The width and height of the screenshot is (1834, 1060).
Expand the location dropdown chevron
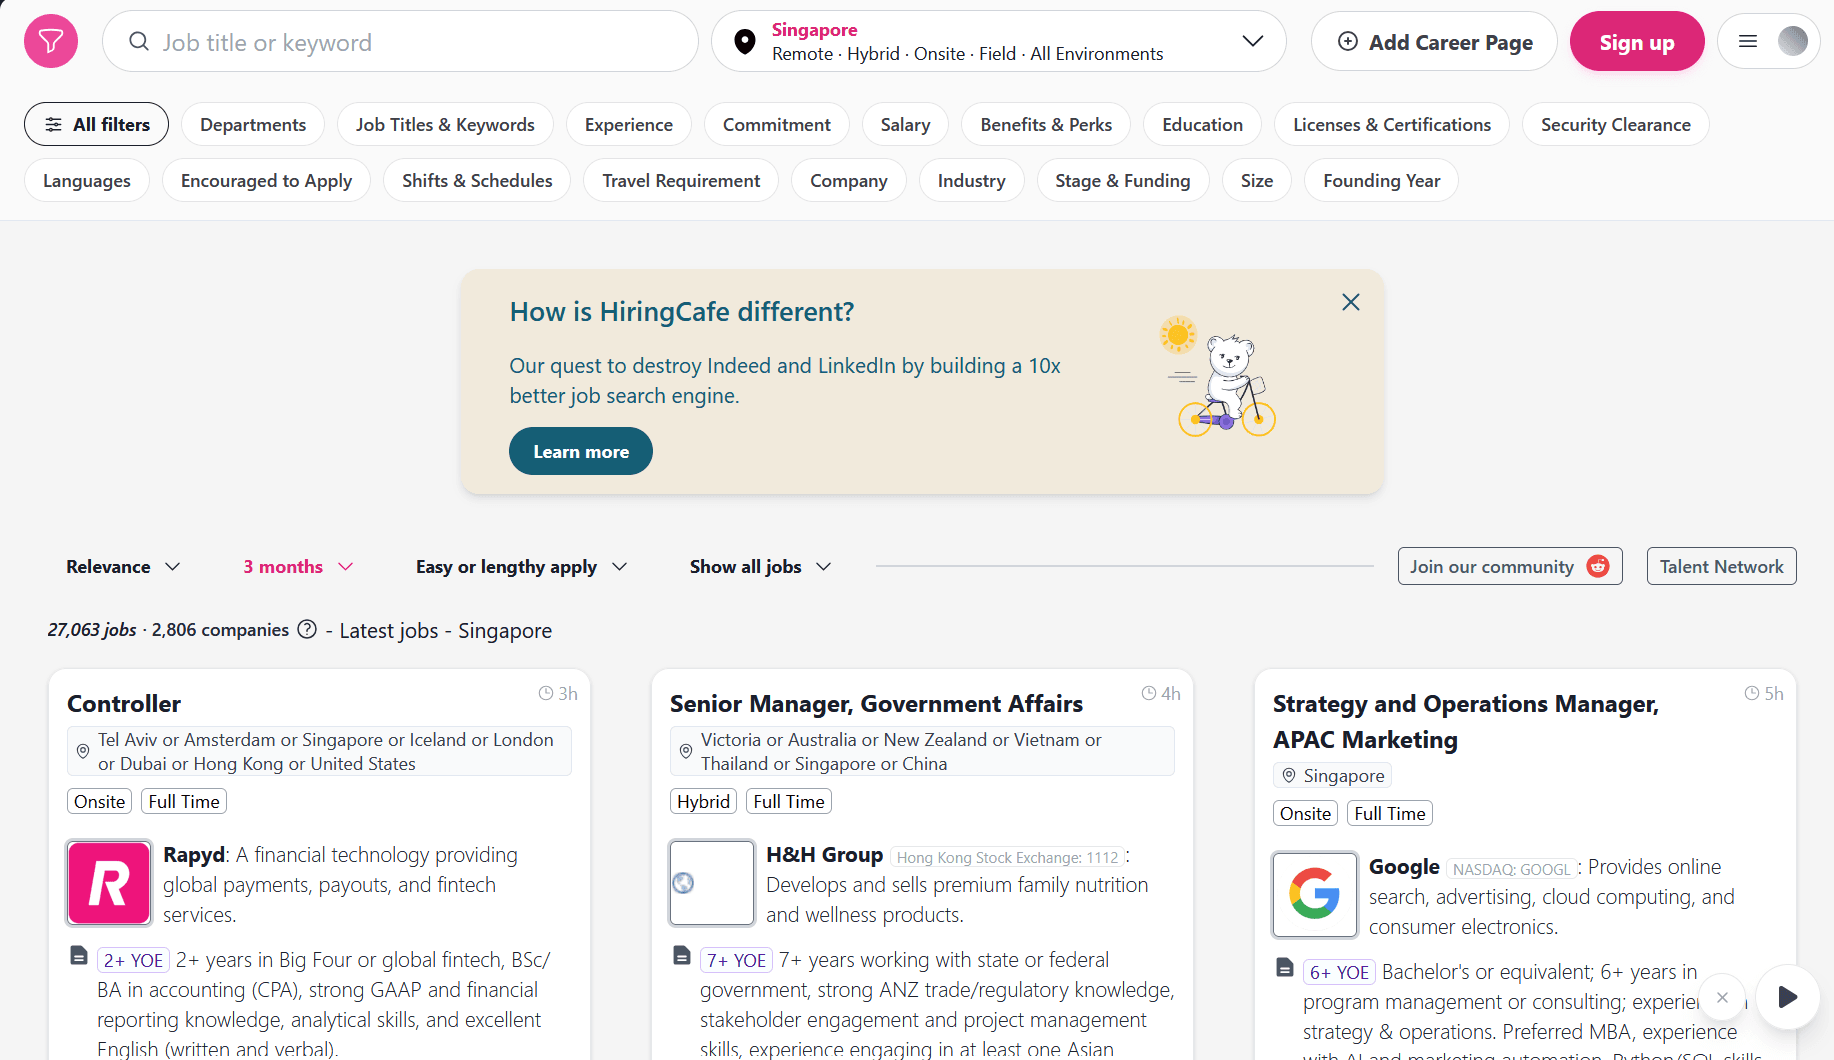point(1252,41)
